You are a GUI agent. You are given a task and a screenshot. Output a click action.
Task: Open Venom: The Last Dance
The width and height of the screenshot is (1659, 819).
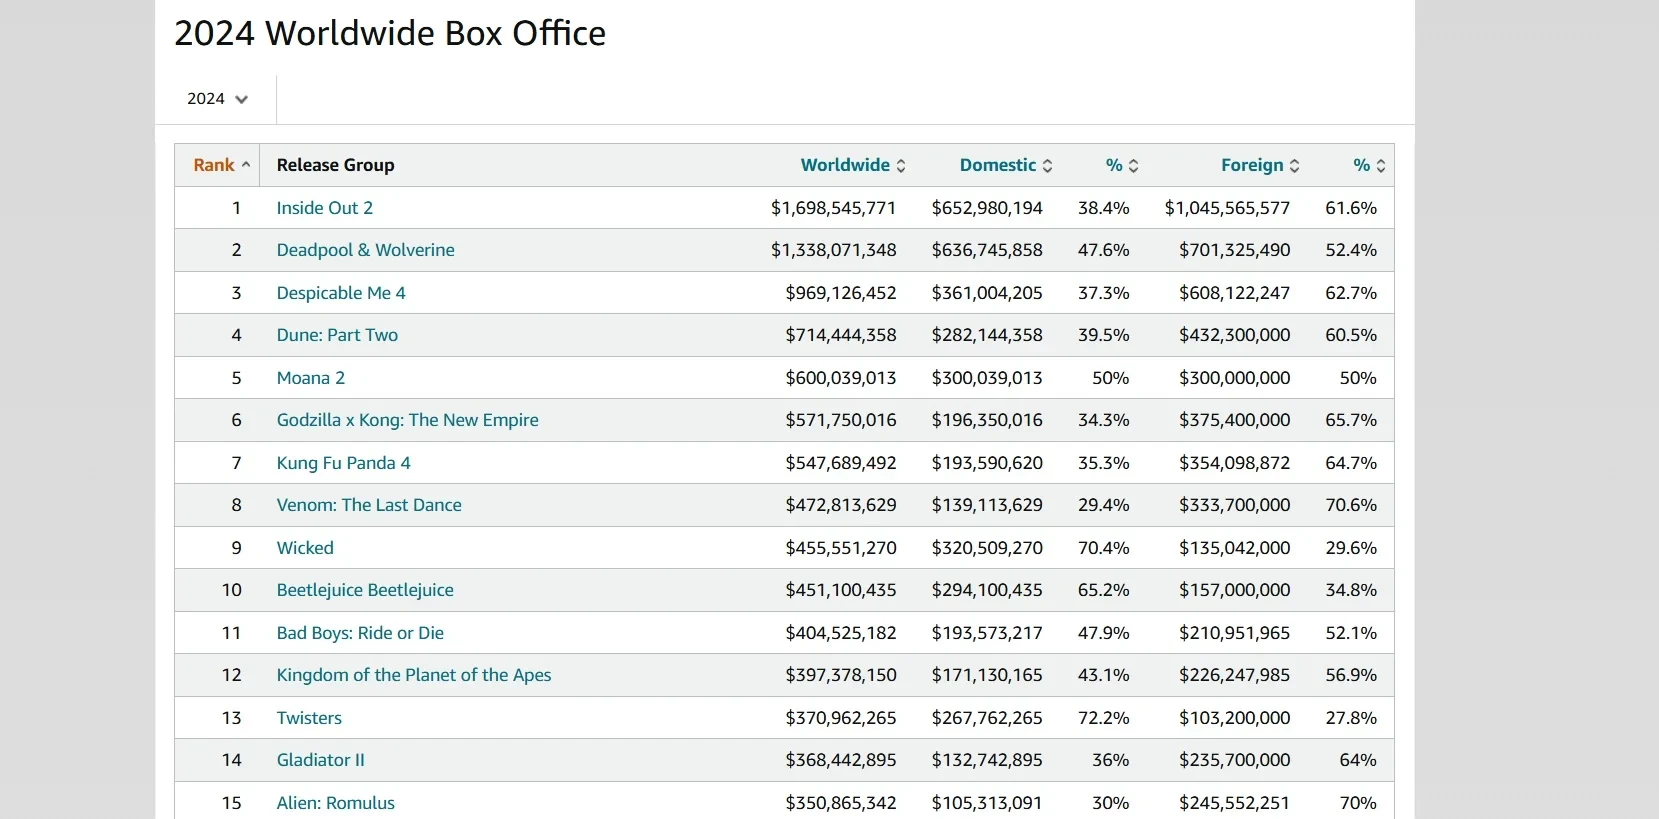pyautogui.click(x=369, y=505)
